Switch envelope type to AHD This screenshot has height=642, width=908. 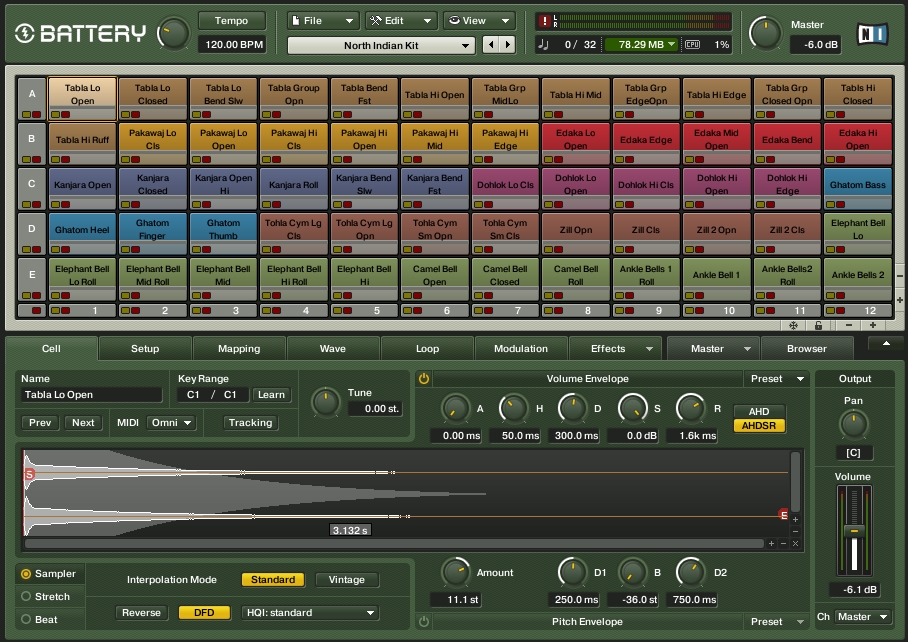click(x=759, y=411)
